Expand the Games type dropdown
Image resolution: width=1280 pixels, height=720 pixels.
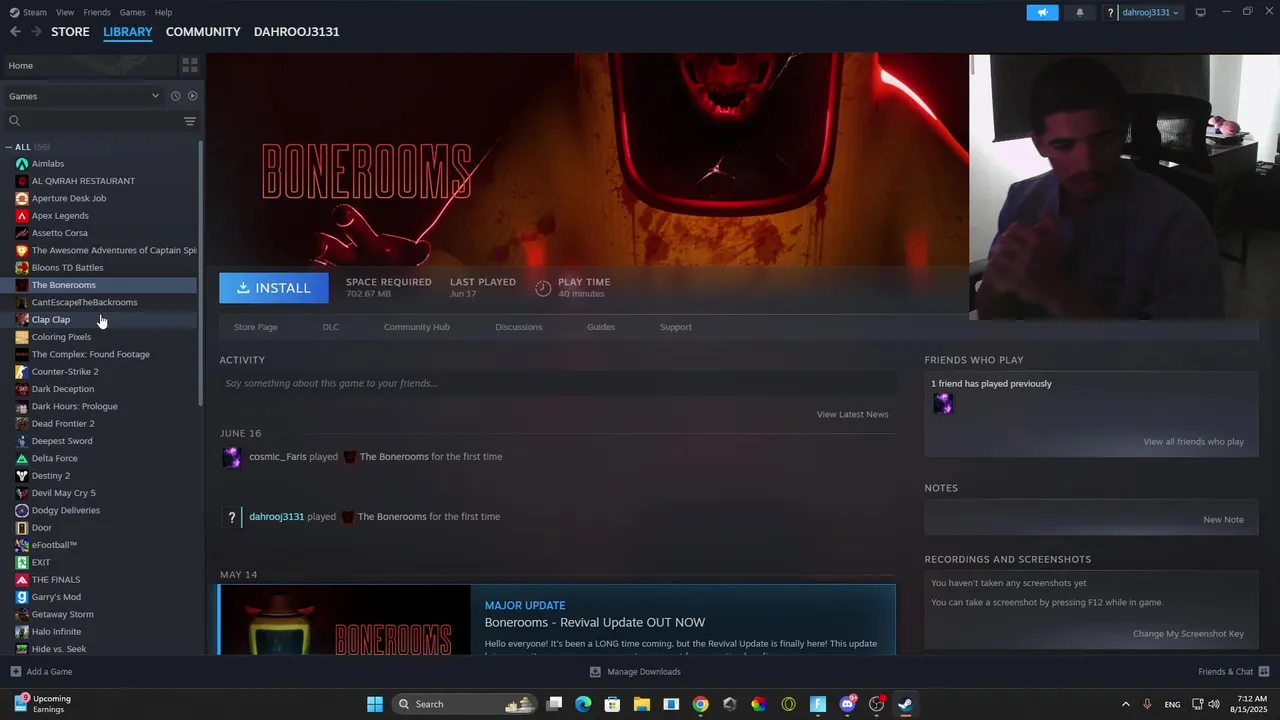click(x=84, y=96)
